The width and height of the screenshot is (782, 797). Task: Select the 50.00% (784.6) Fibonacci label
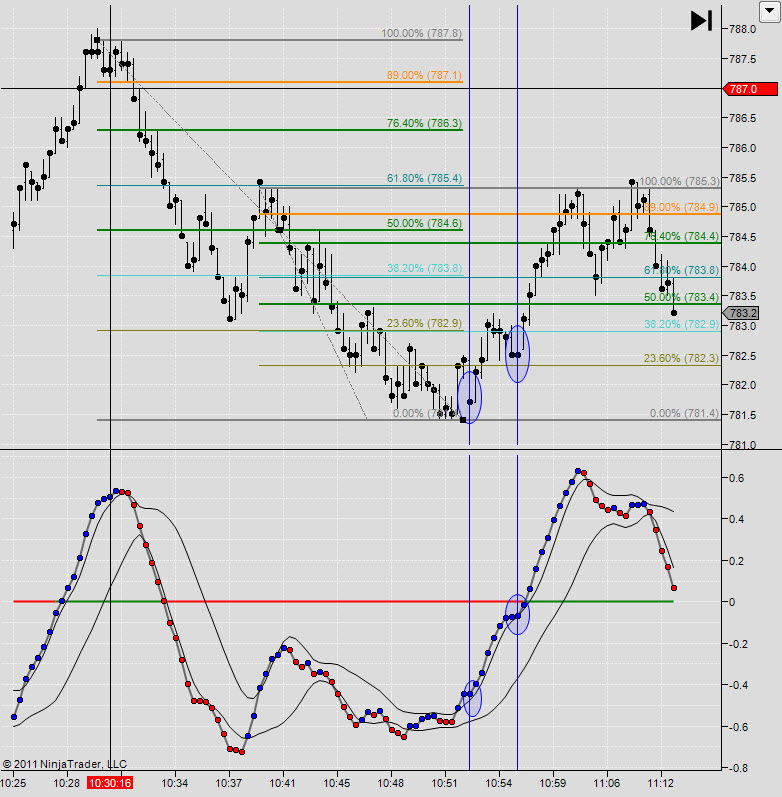424,223
